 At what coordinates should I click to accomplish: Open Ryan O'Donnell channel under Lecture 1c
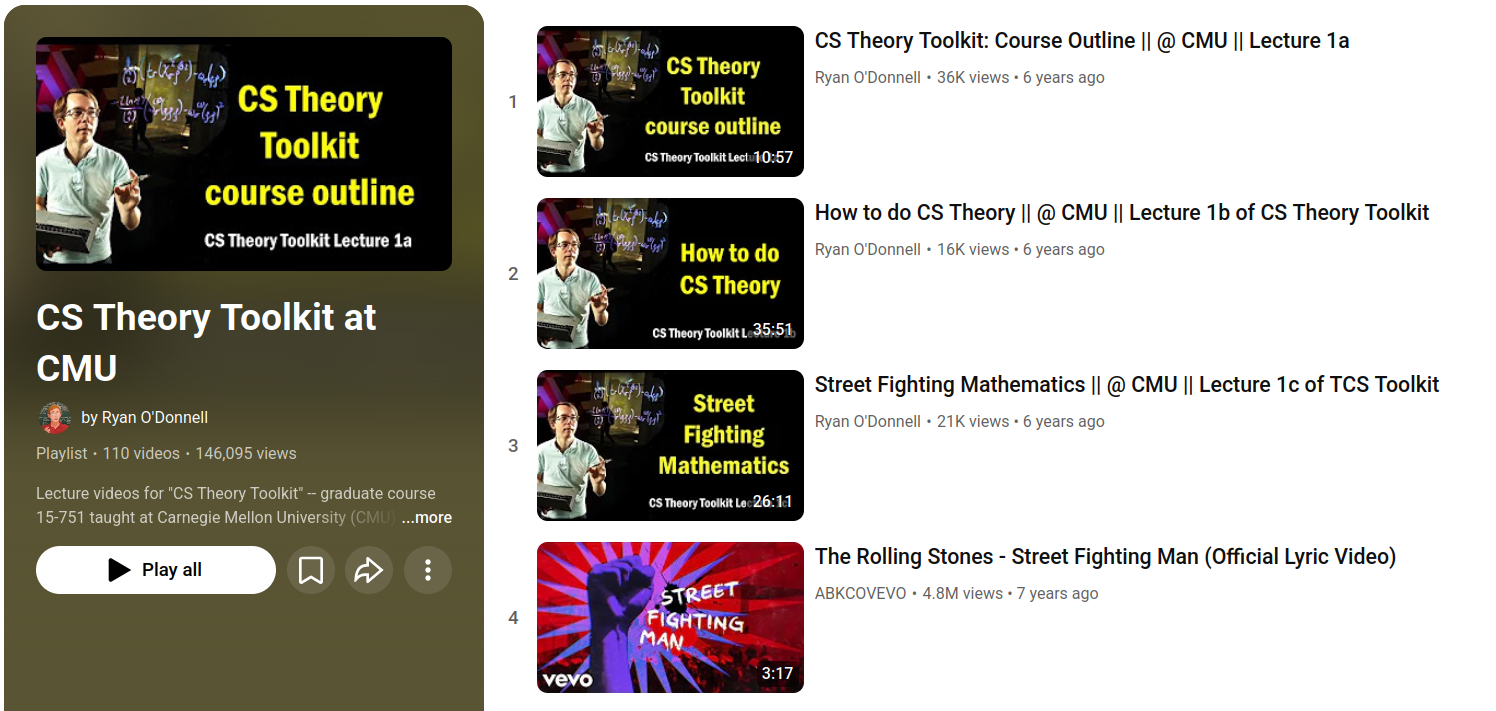click(x=867, y=422)
